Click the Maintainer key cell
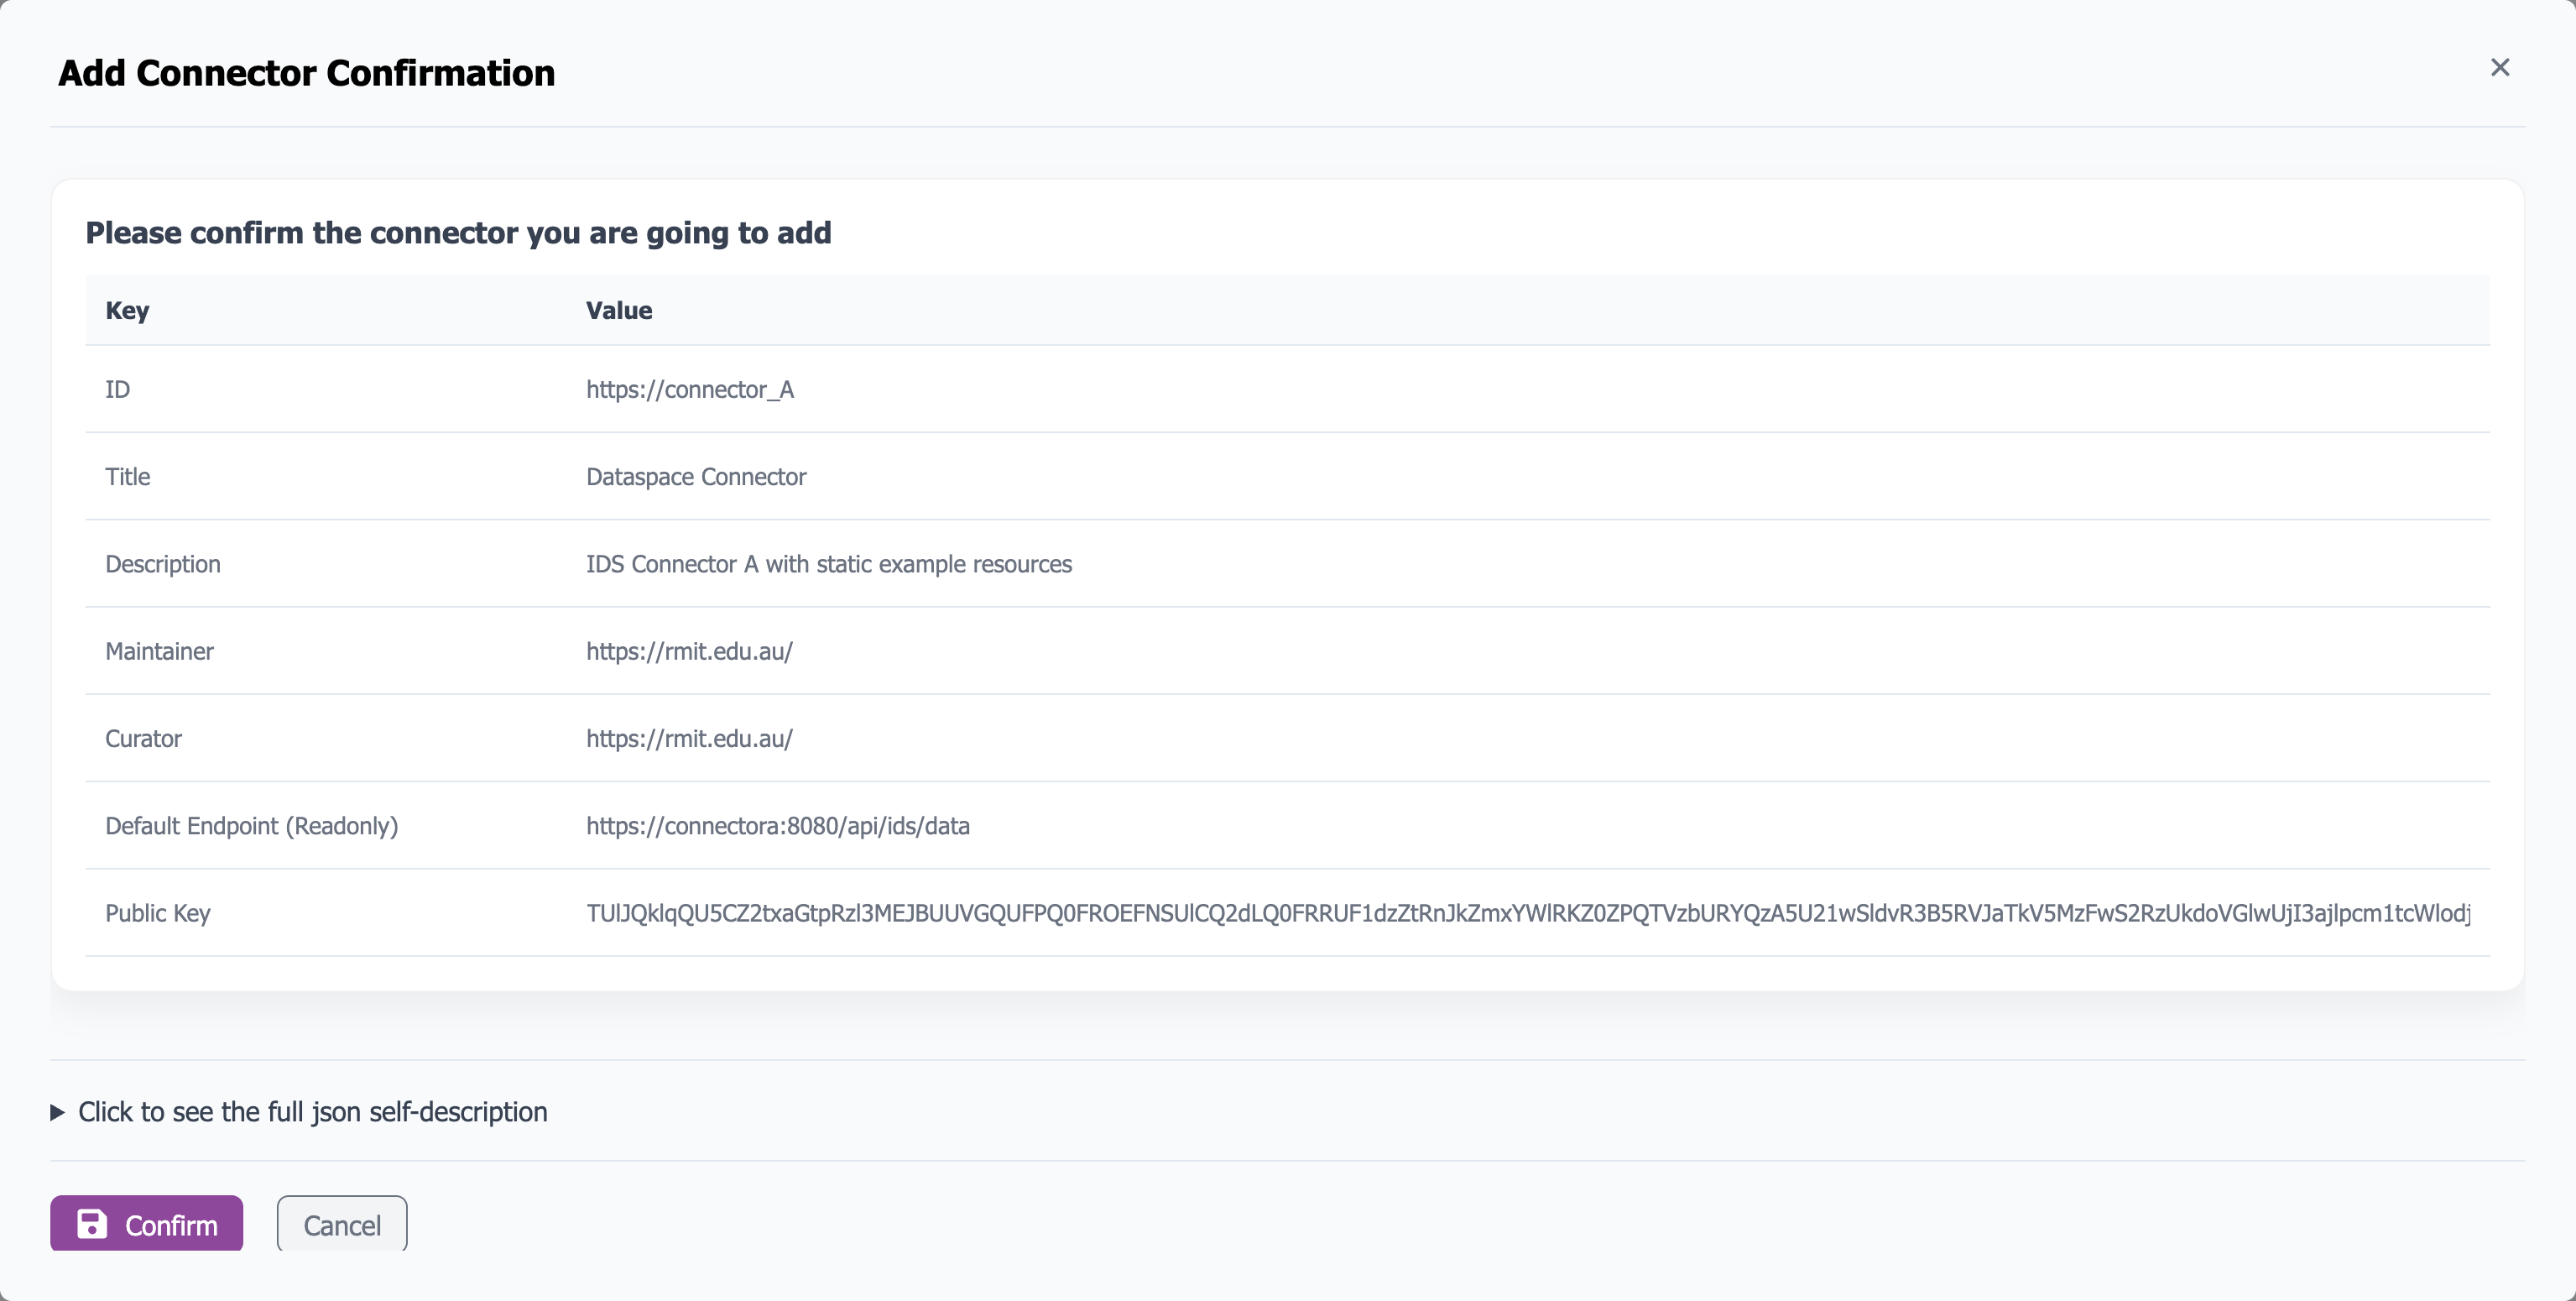The width and height of the screenshot is (2576, 1301). (x=159, y=651)
